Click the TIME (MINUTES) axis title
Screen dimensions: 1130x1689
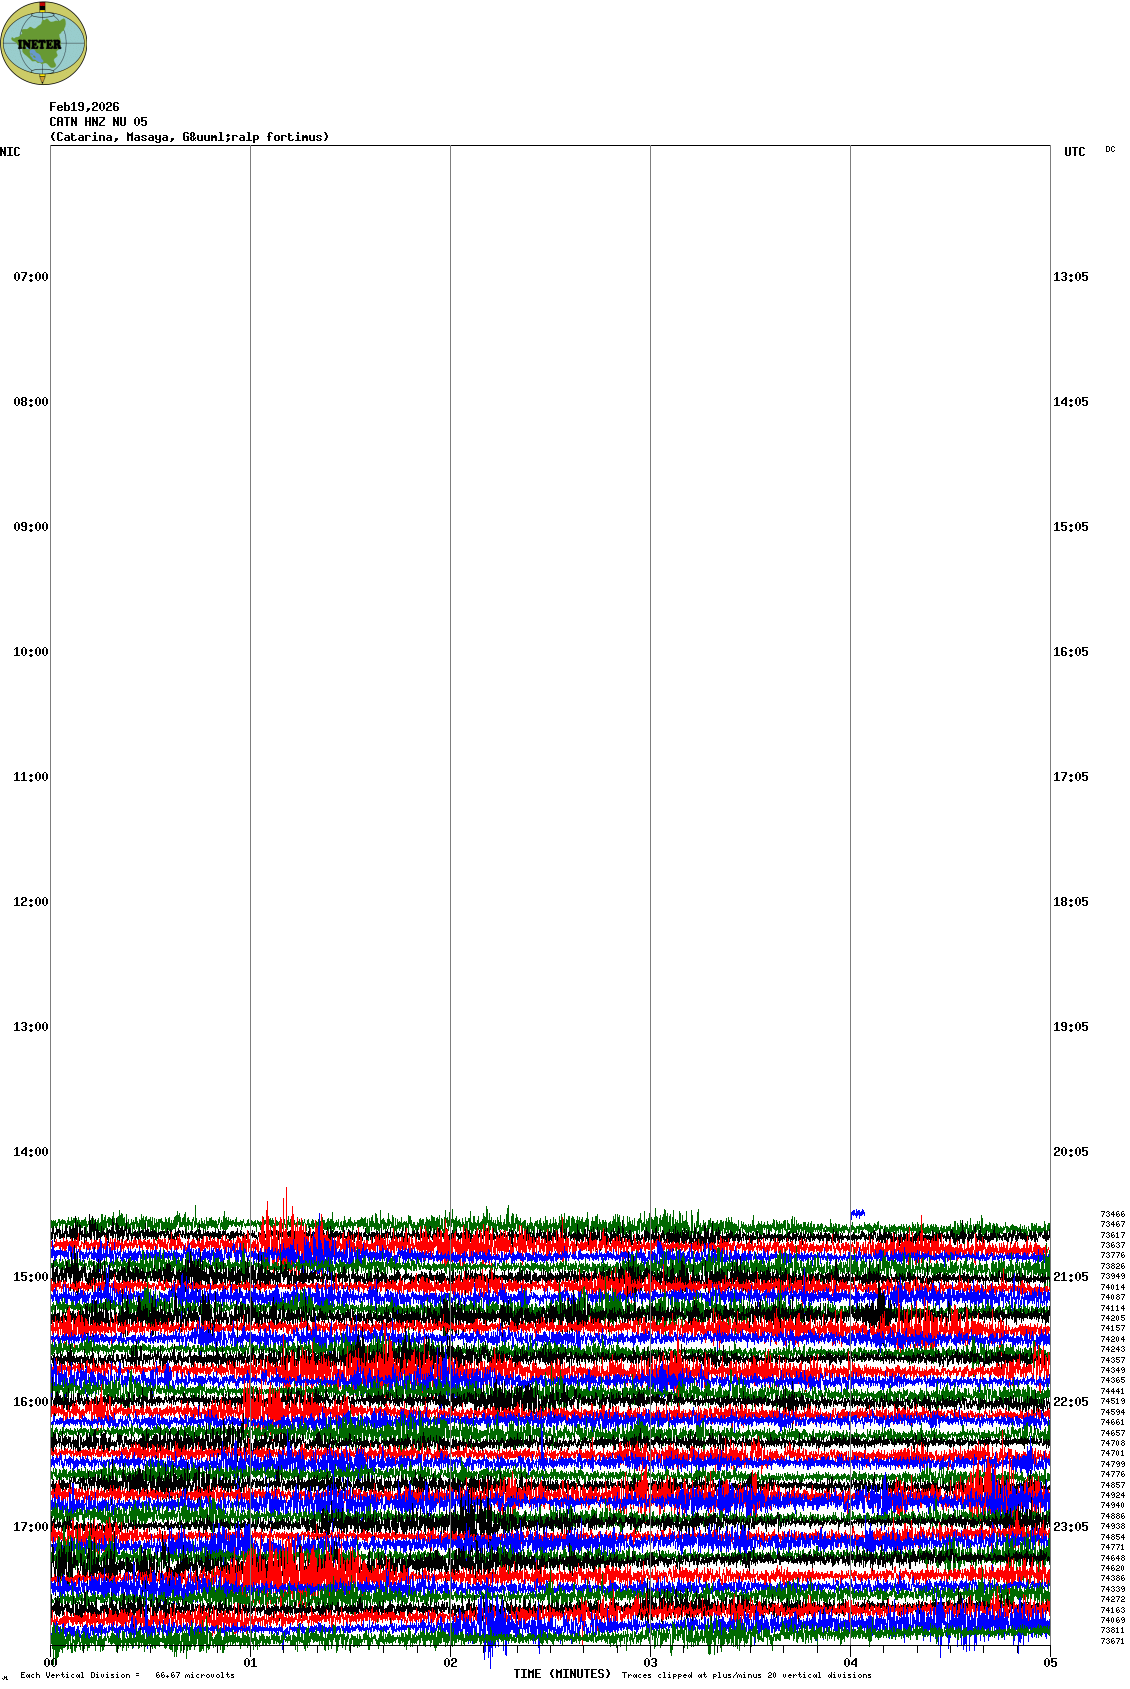click(562, 1674)
